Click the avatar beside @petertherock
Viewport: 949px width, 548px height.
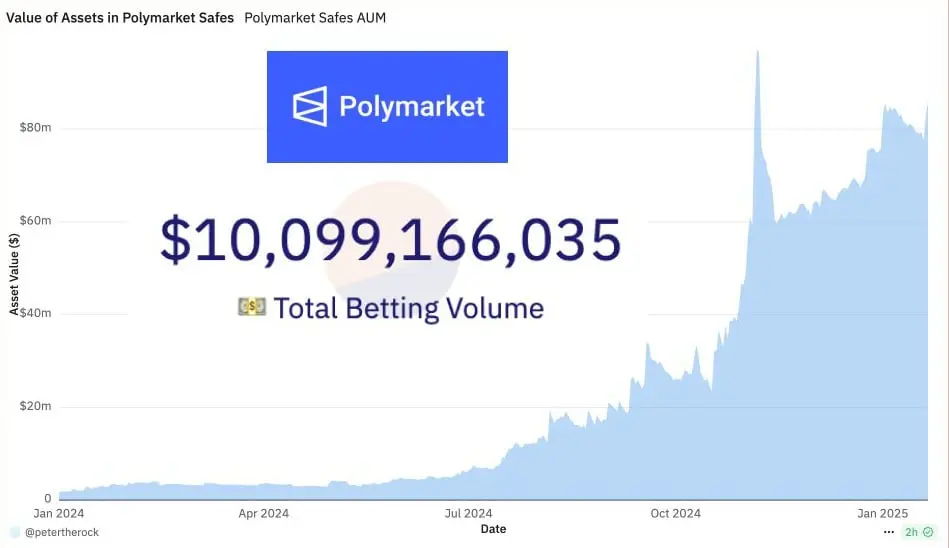(x=14, y=532)
